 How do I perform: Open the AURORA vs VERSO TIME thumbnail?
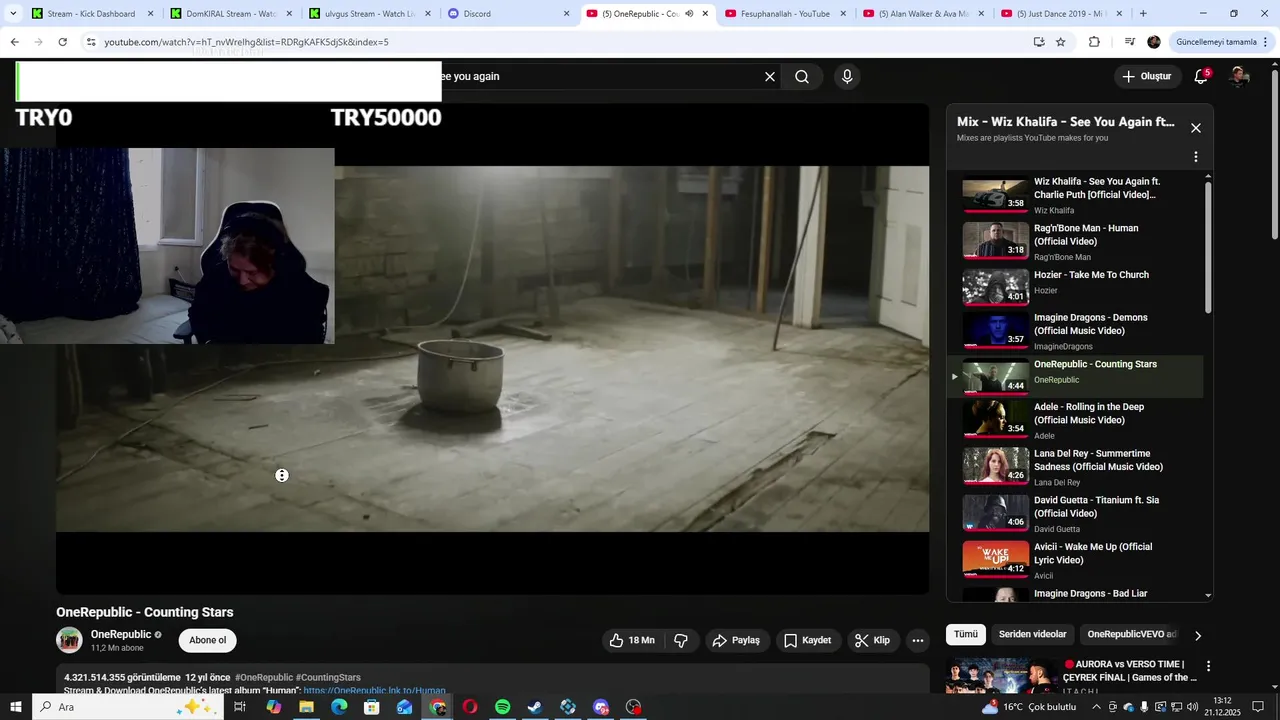[1001, 676]
